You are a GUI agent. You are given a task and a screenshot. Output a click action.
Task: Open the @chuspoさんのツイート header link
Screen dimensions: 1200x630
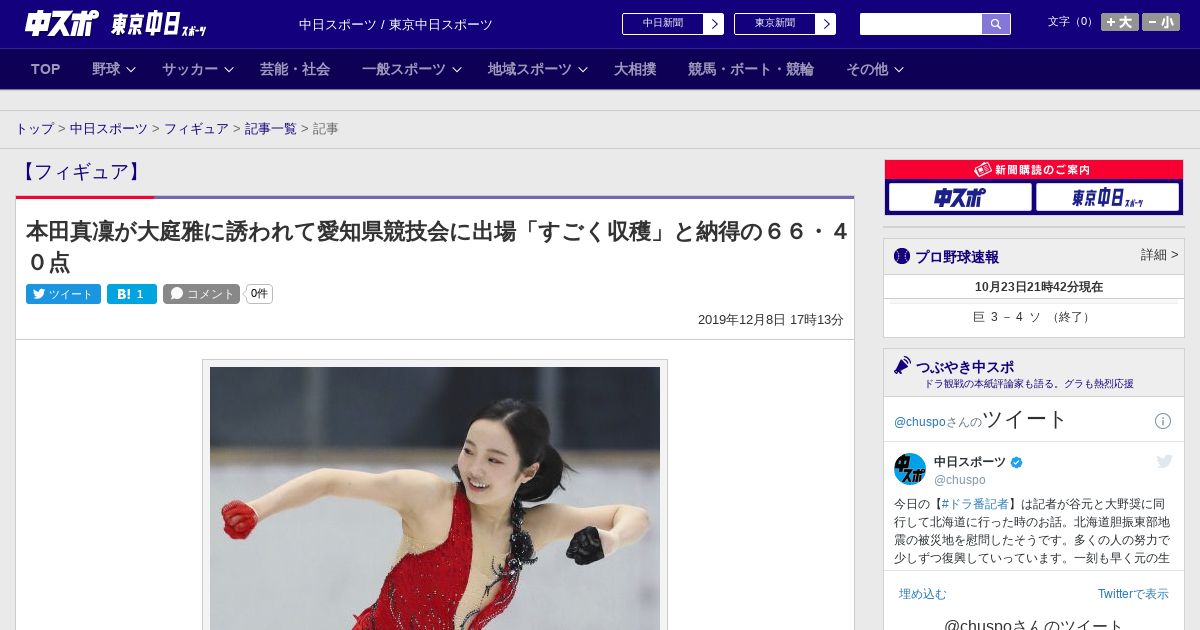[981, 420]
